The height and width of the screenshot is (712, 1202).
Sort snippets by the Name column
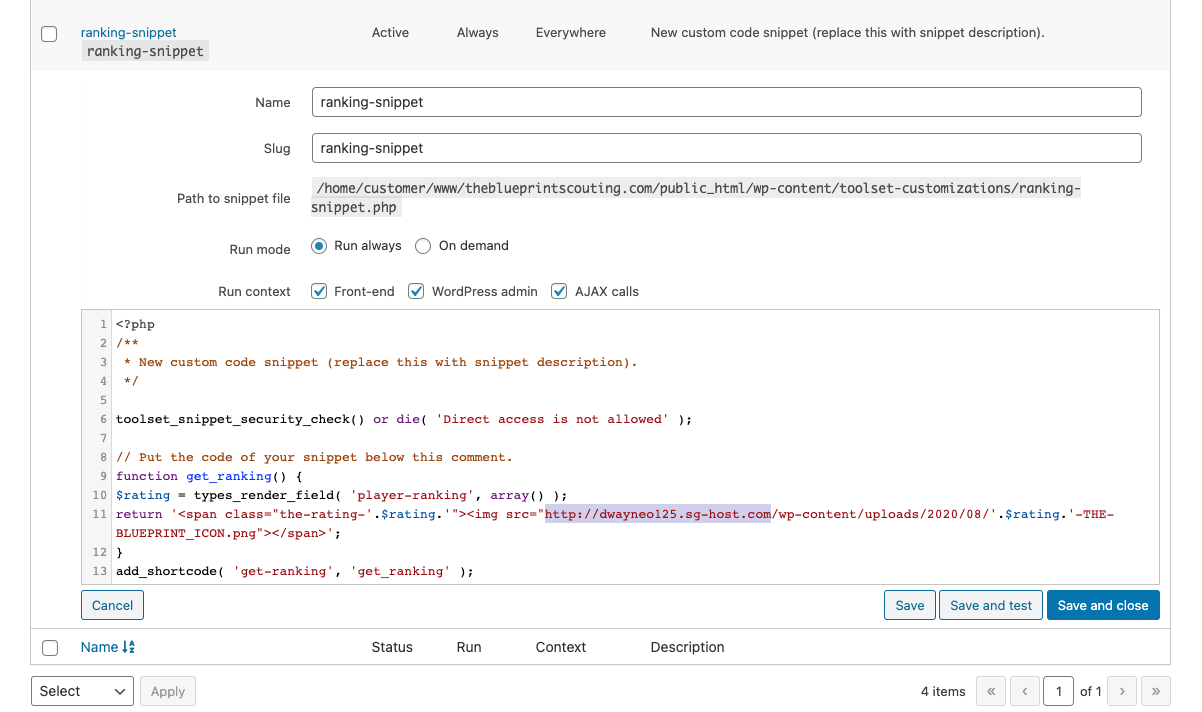[x=99, y=647]
